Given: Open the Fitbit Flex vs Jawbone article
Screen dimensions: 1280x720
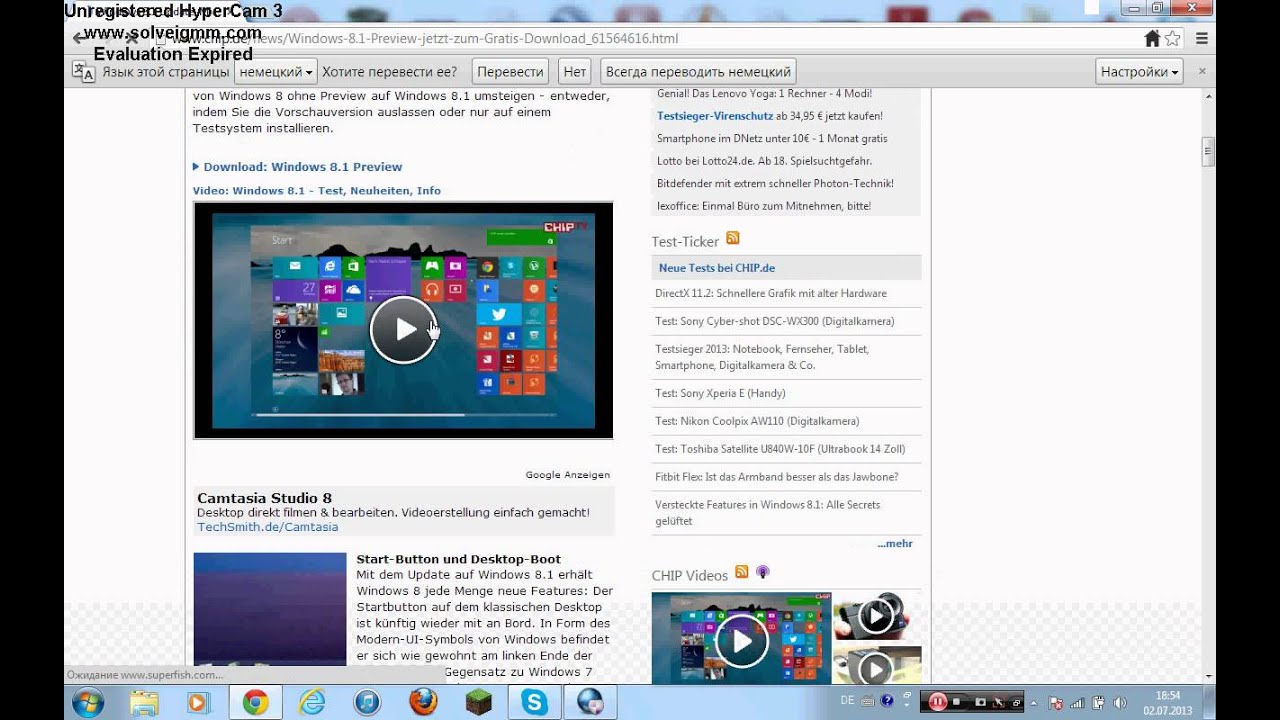Looking at the screenshot, I should 777,477.
